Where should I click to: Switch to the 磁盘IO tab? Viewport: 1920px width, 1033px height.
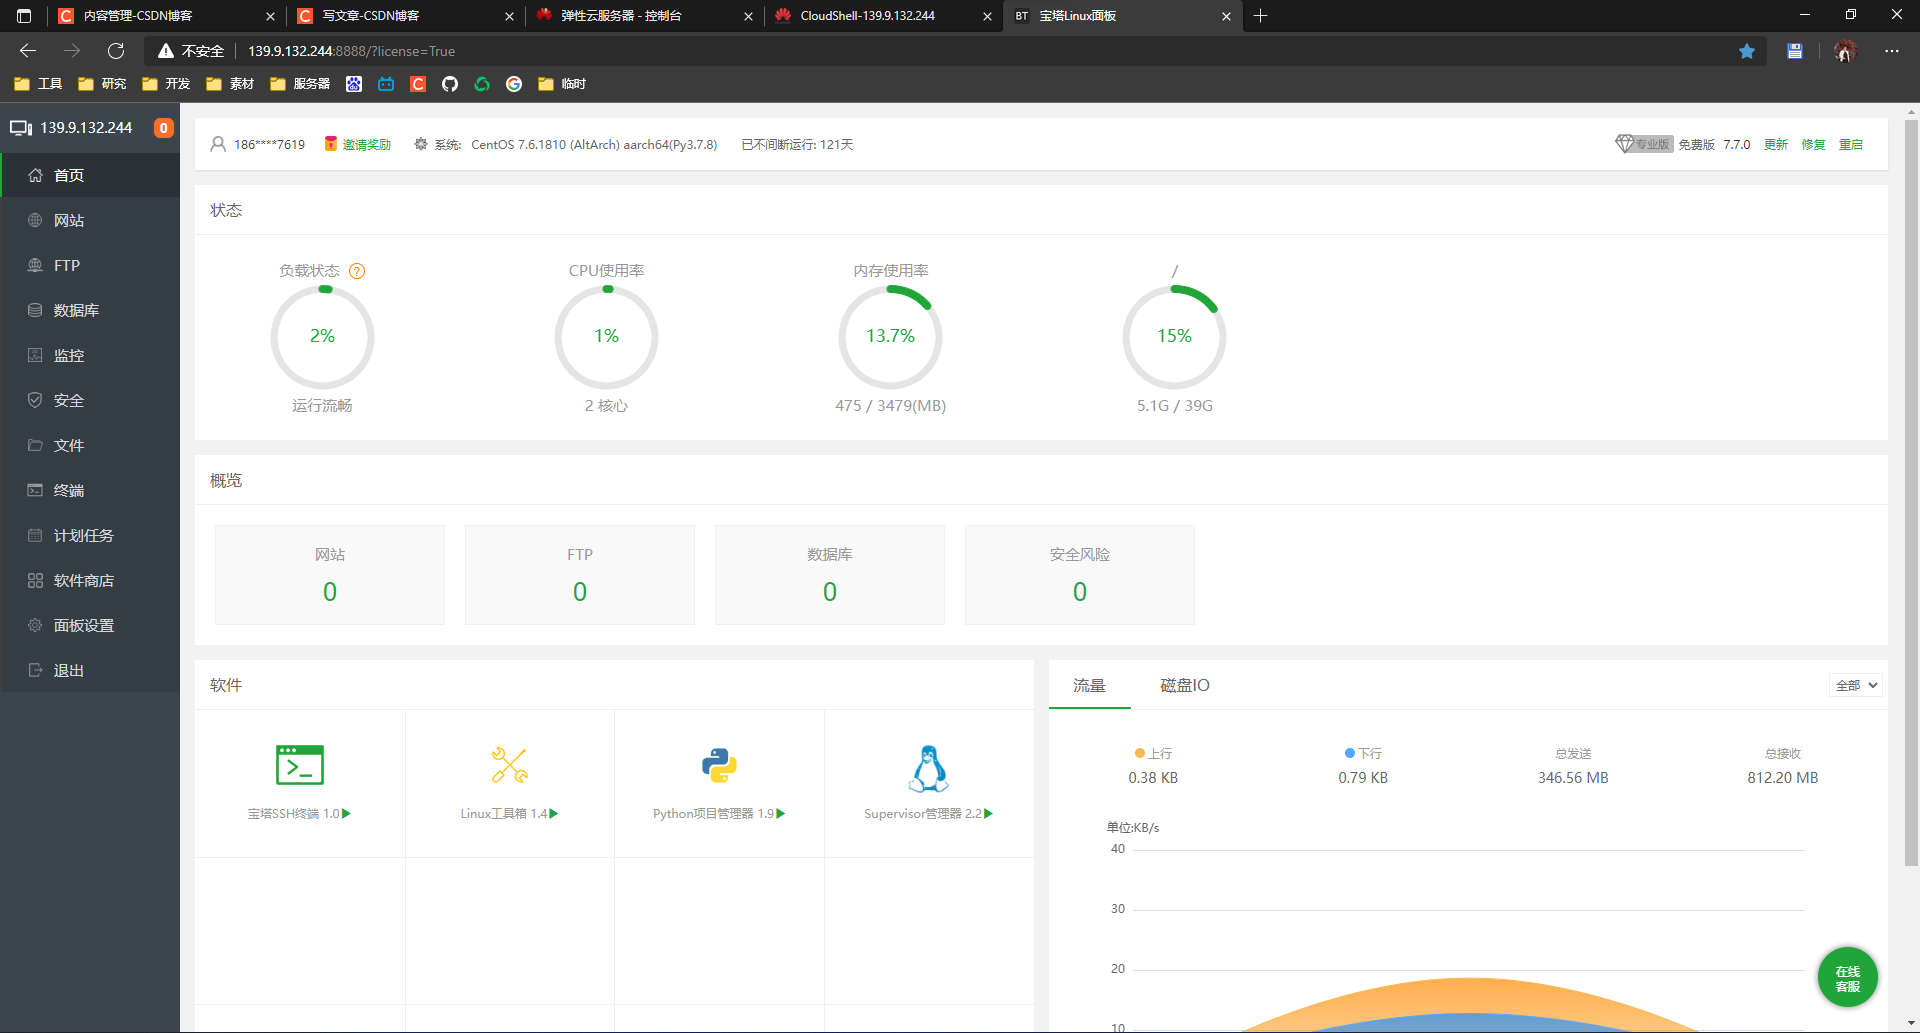(1185, 685)
